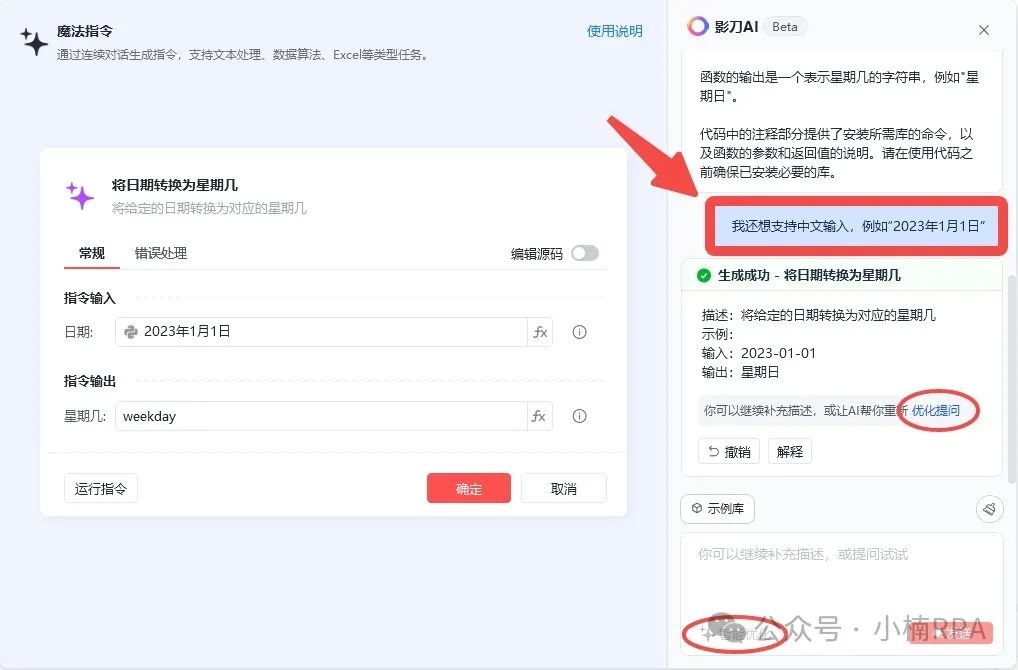The height and width of the screenshot is (670, 1018).
Task: Expand the 撤销 undo option
Action: click(x=729, y=450)
